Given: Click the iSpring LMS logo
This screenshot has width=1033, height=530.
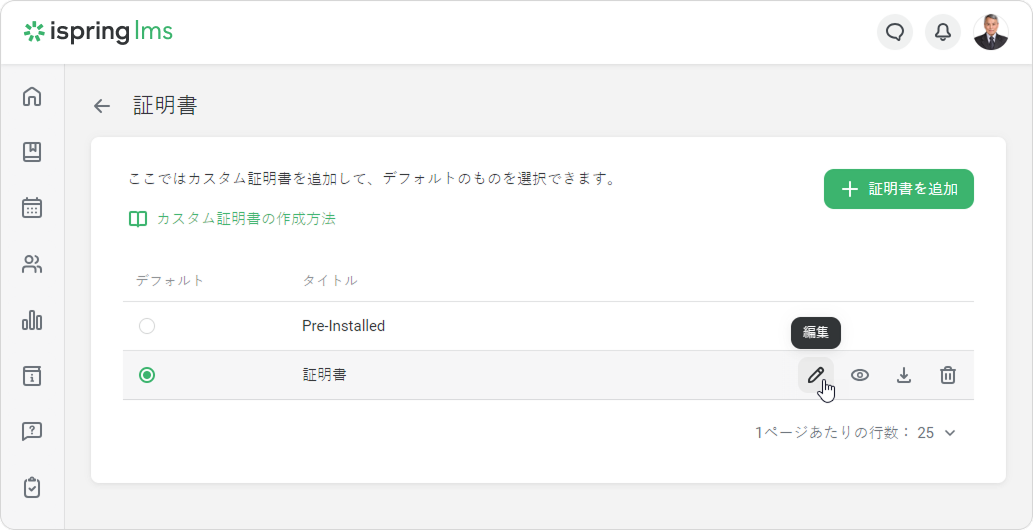Looking at the screenshot, I should click(x=98, y=32).
